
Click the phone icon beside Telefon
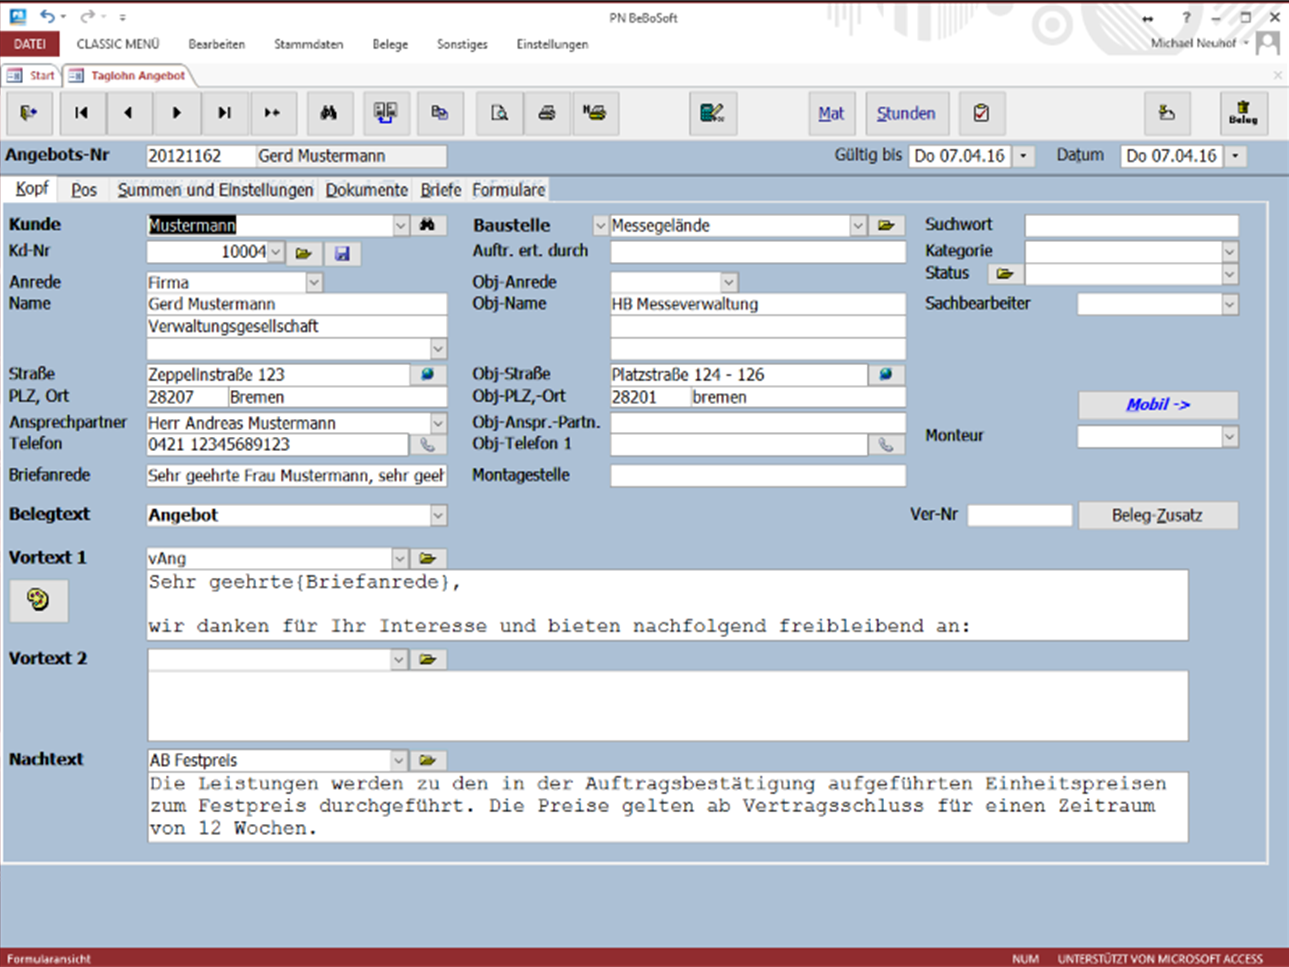427,445
